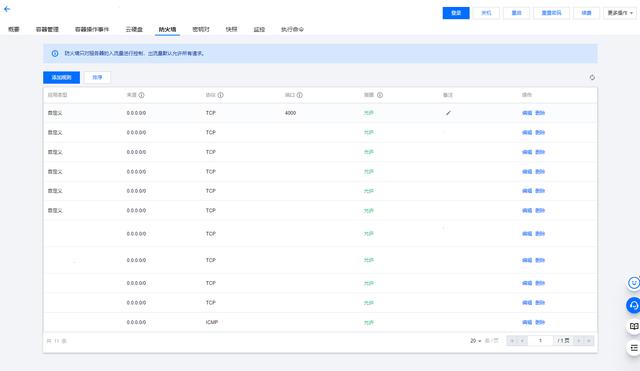
Task: Show info for the 来源 column
Action: (x=141, y=95)
